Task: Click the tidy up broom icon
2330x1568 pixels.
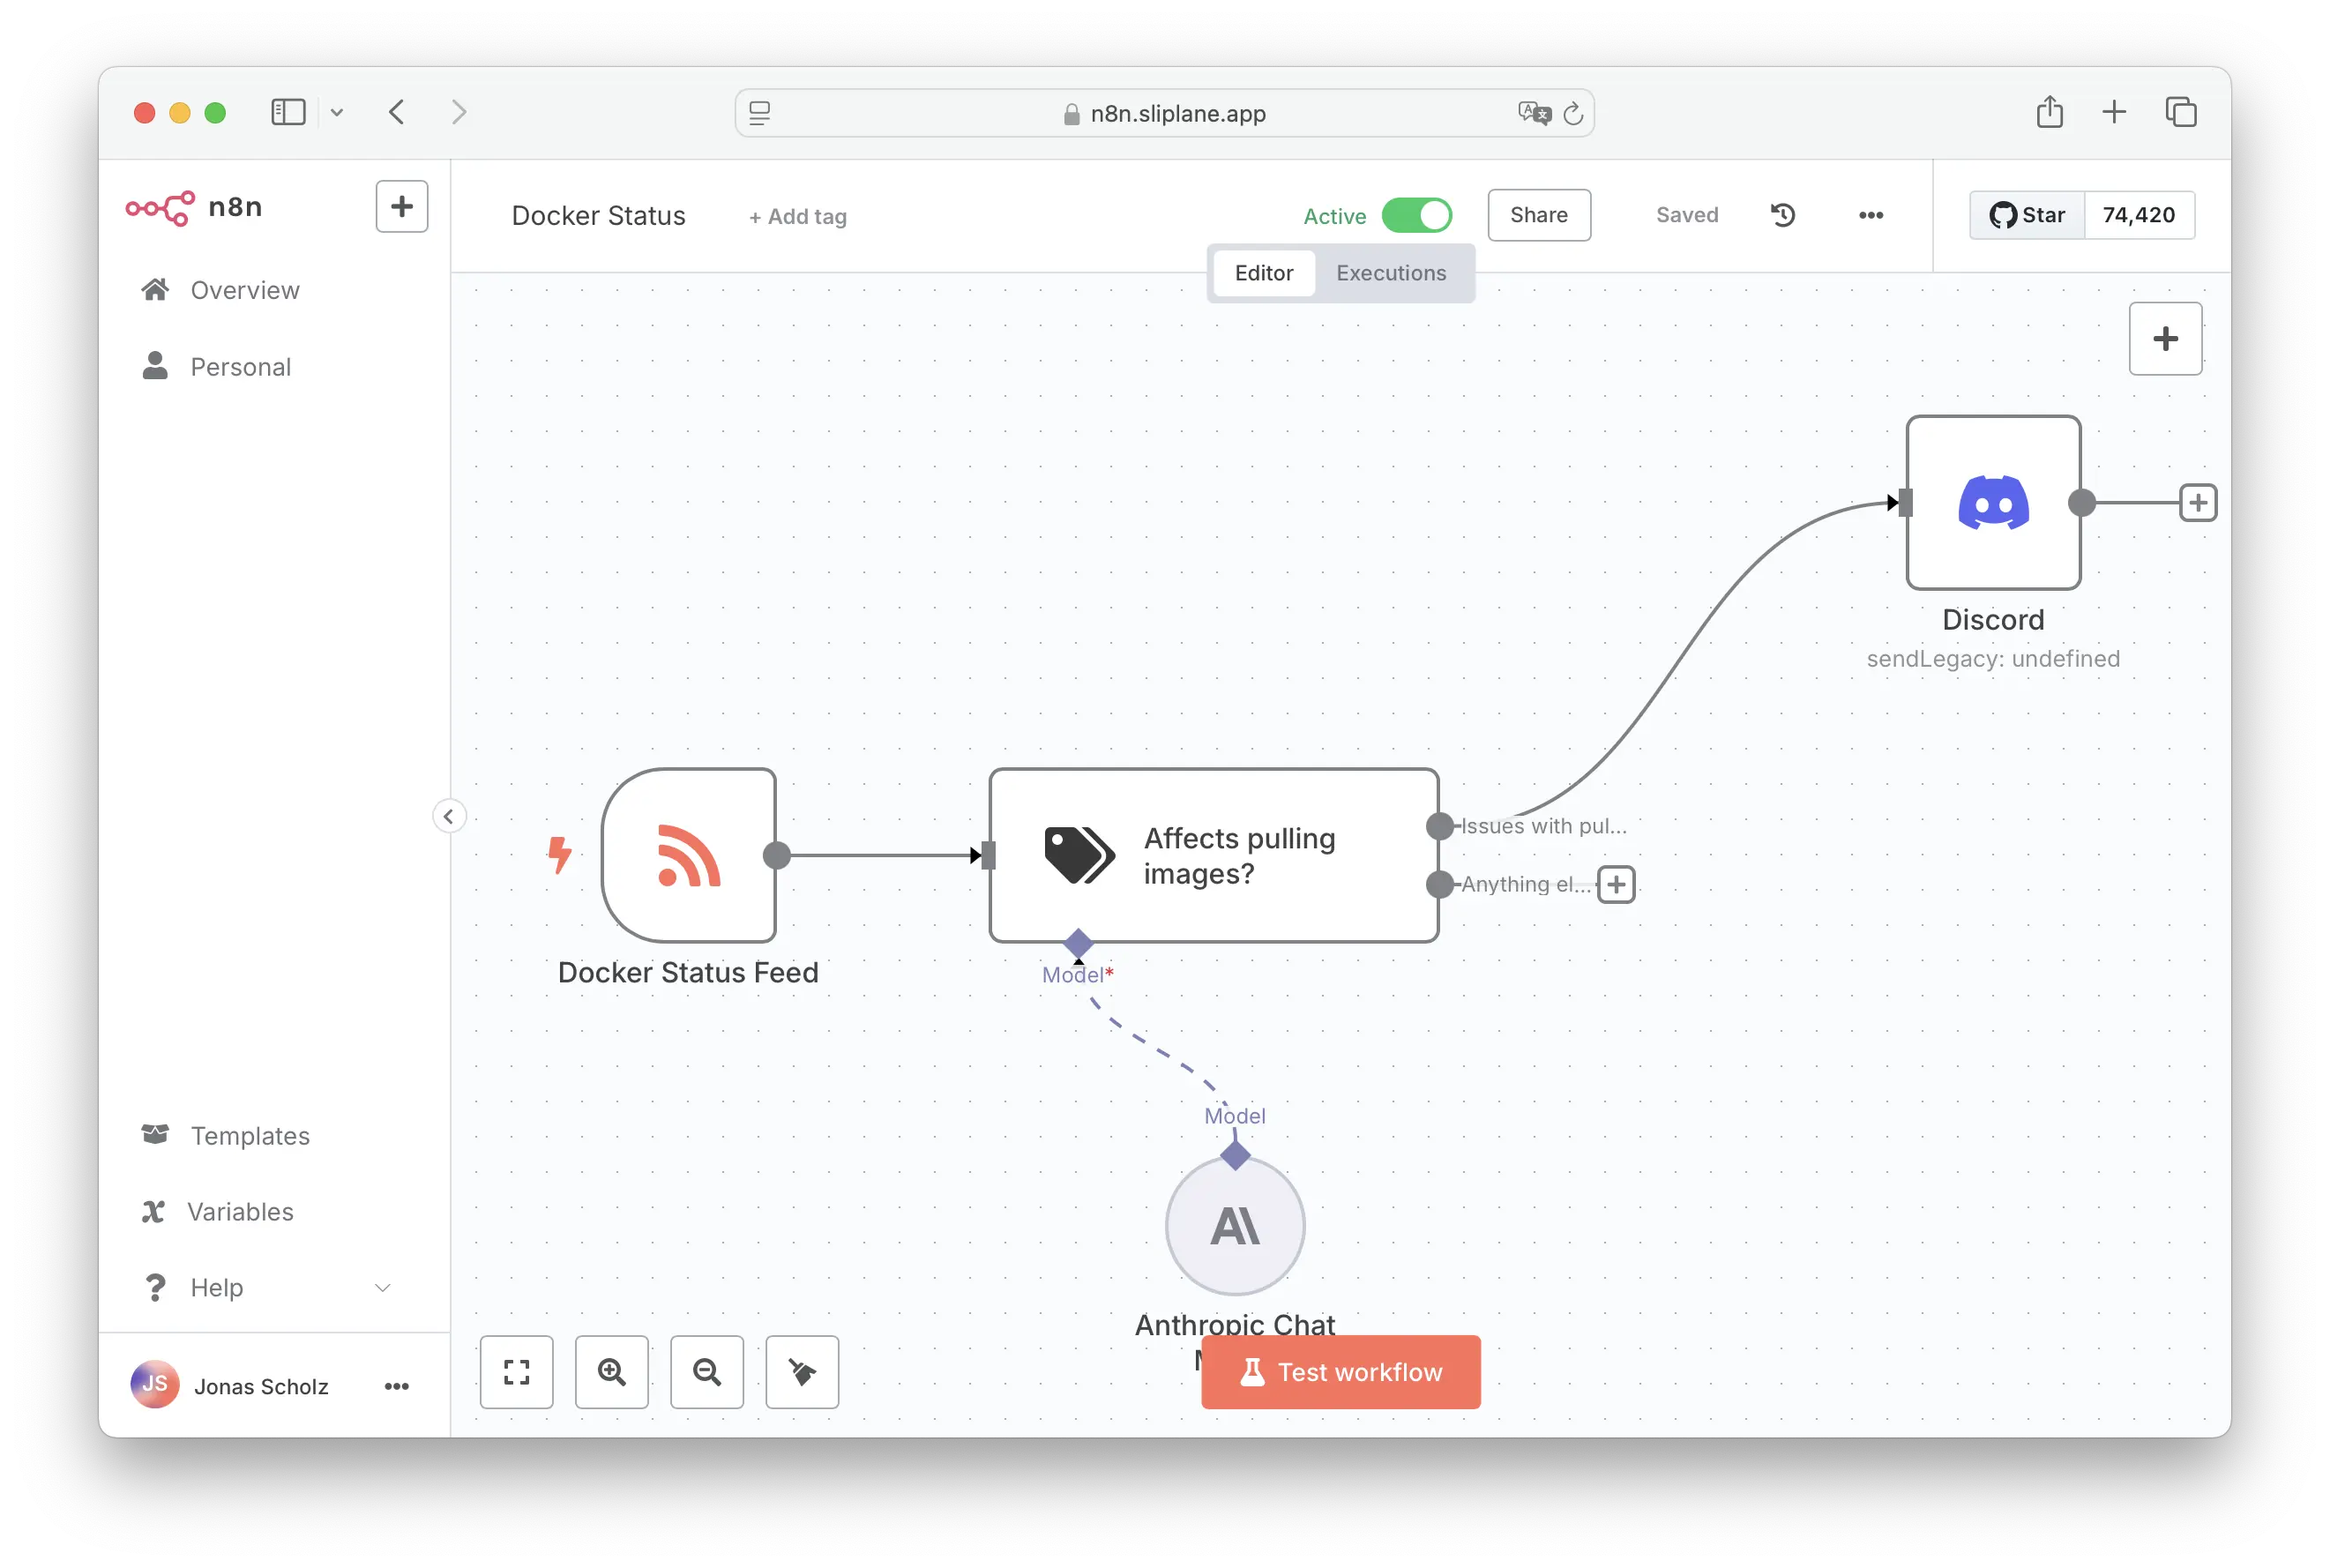Action: point(801,1372)
